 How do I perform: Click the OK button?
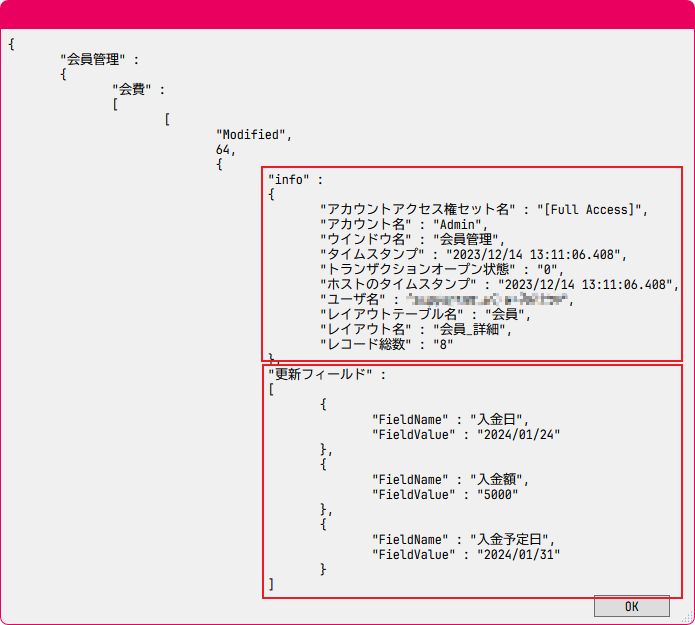[631, 606]
